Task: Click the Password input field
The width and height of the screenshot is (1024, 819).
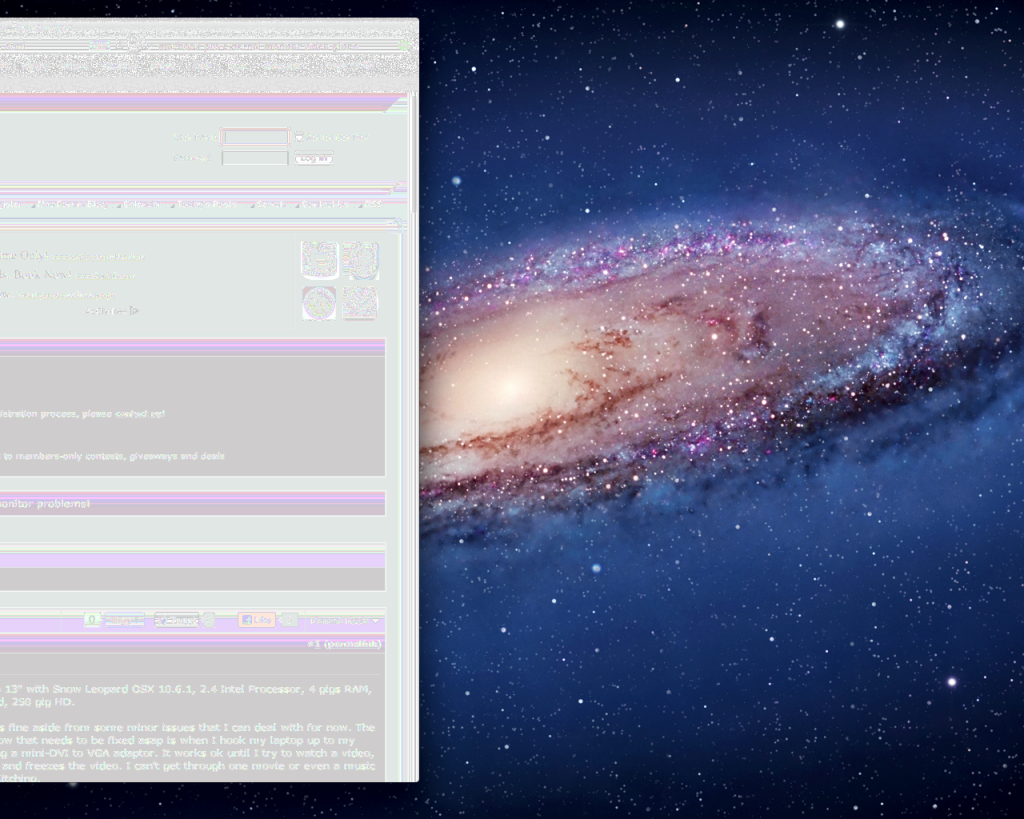Action: [255, 158]
